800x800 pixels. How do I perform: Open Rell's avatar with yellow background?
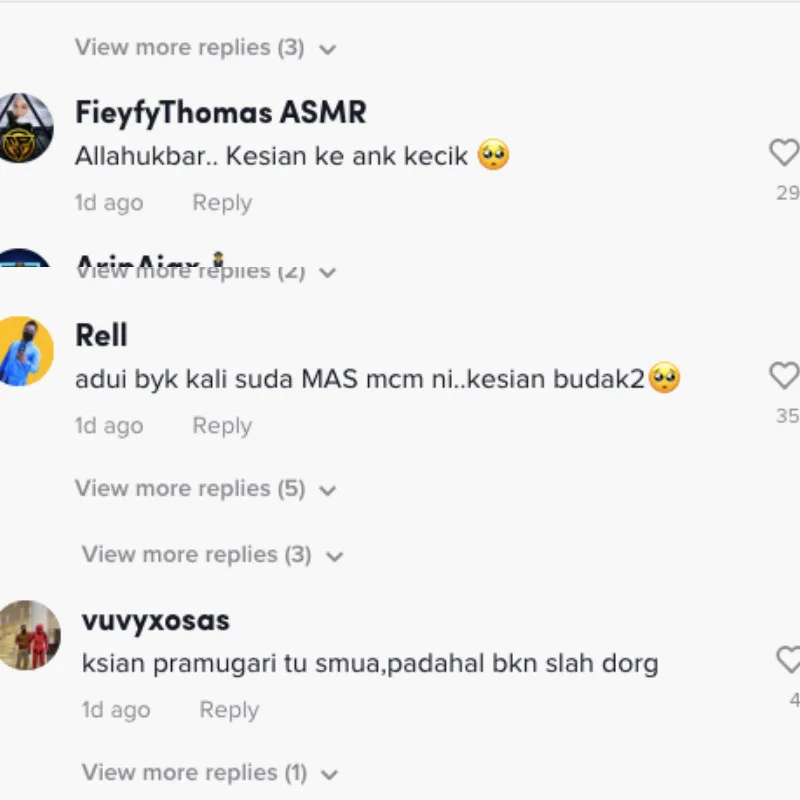24,351
